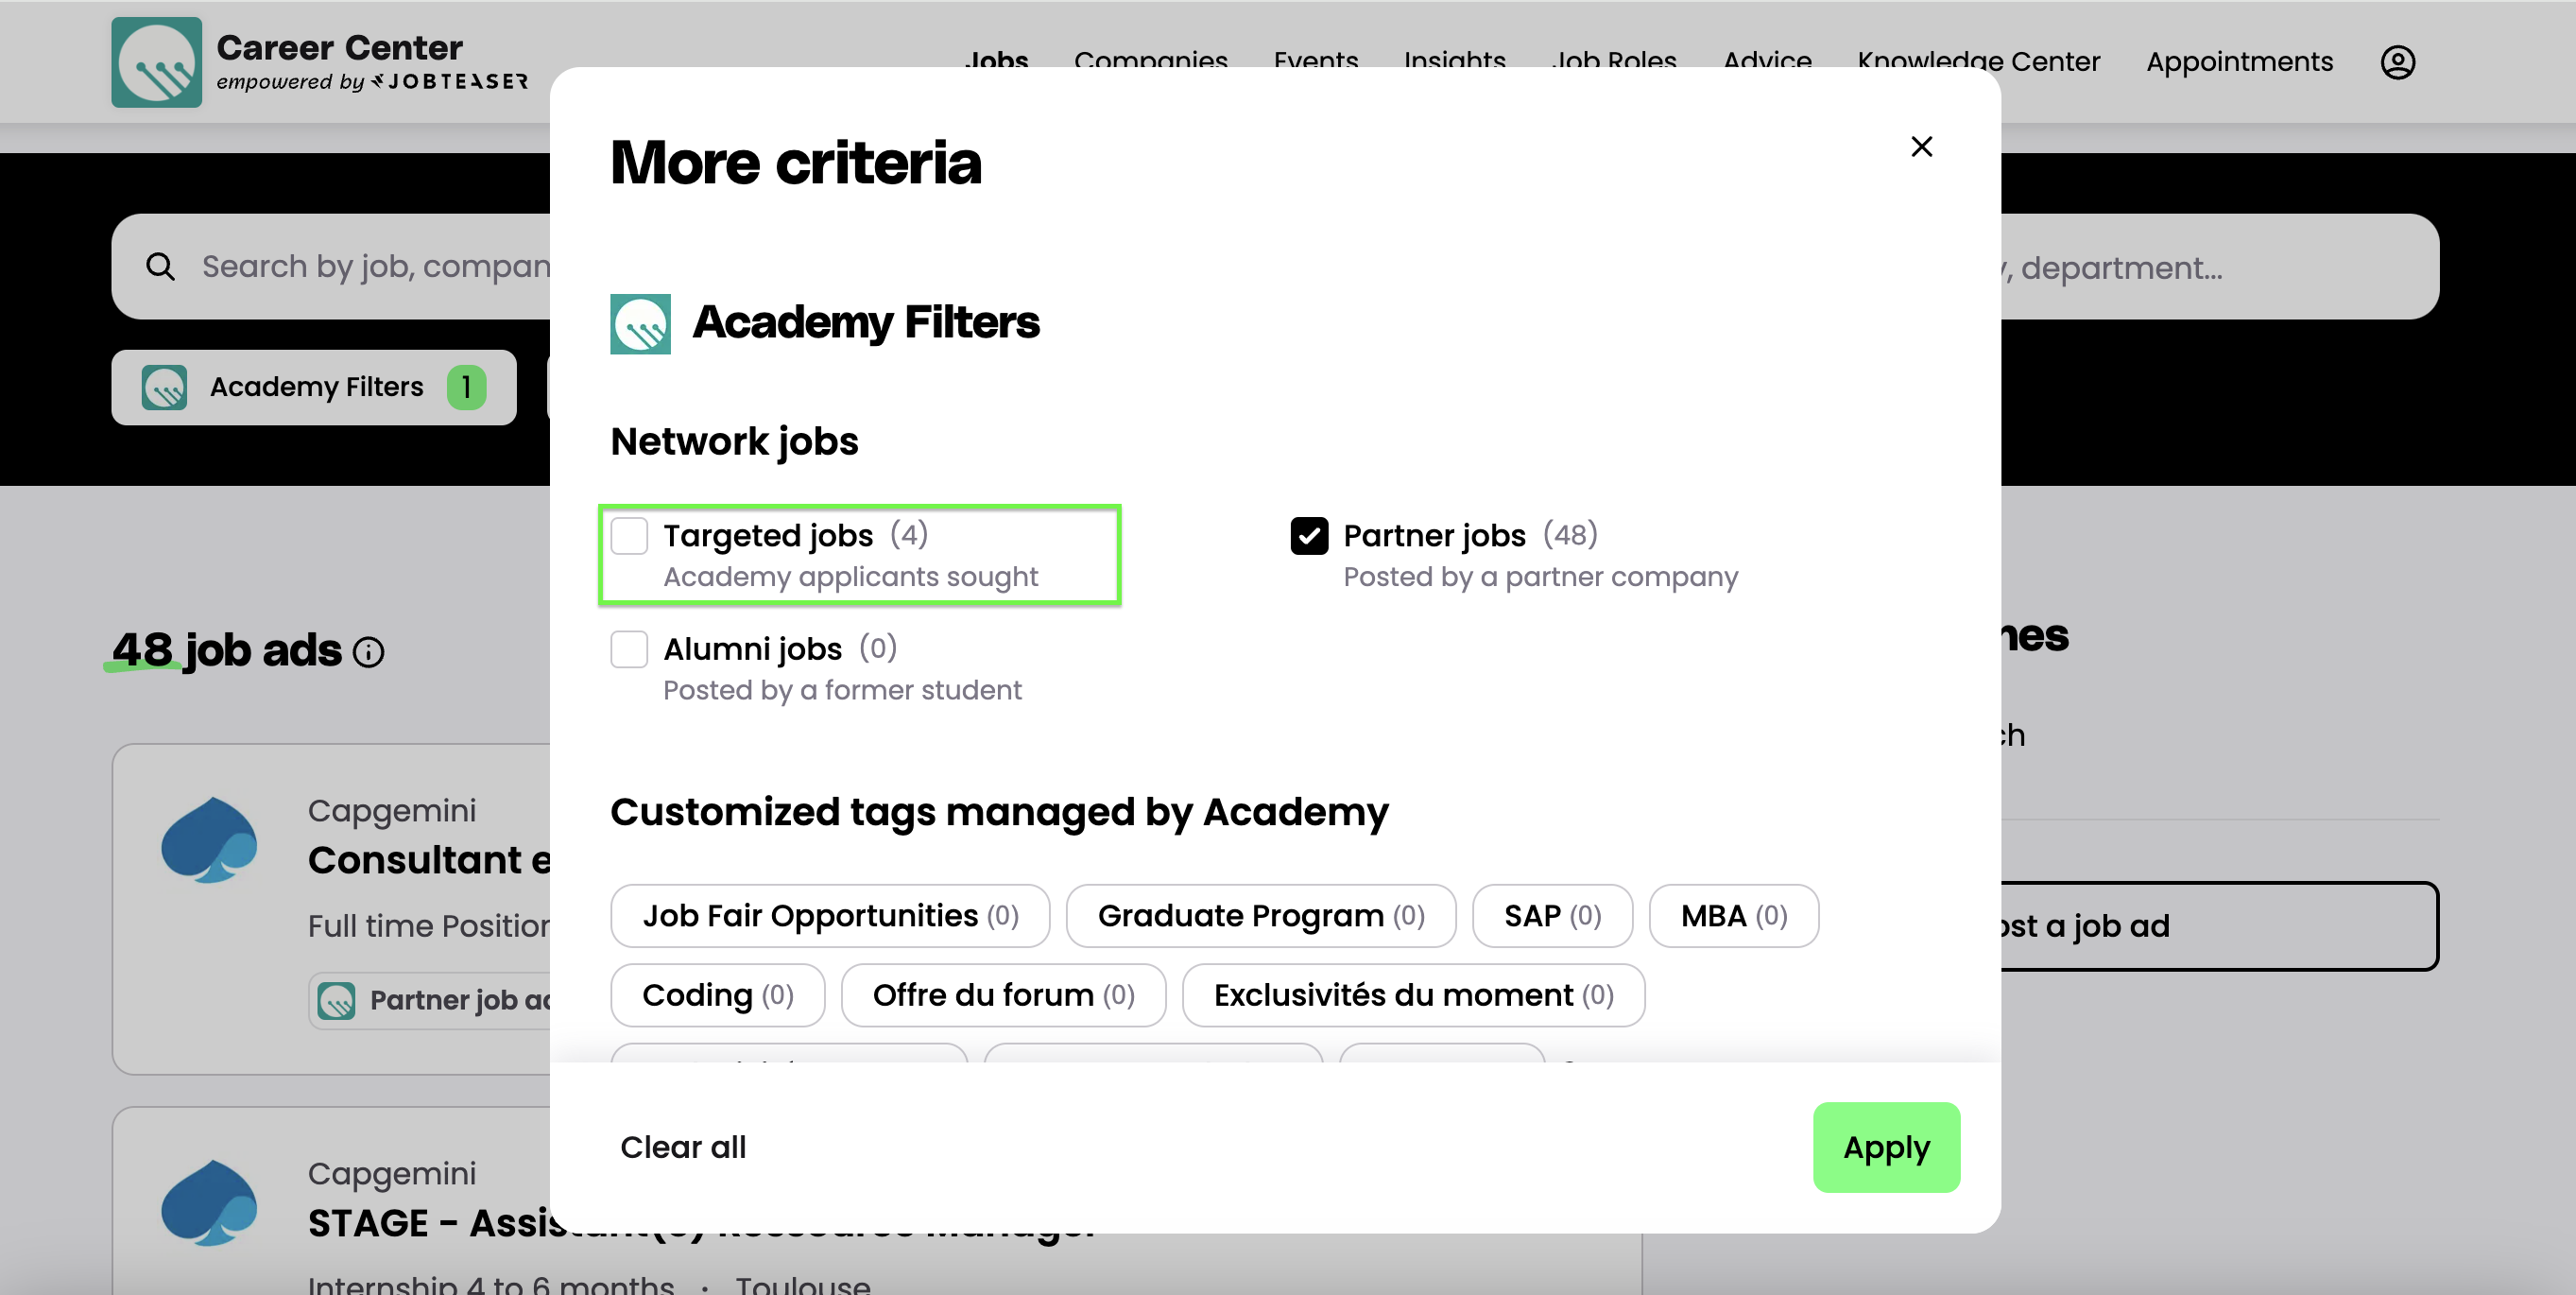
Task: Enable the Targeted jobs checkbox
Action: (629, 536)
